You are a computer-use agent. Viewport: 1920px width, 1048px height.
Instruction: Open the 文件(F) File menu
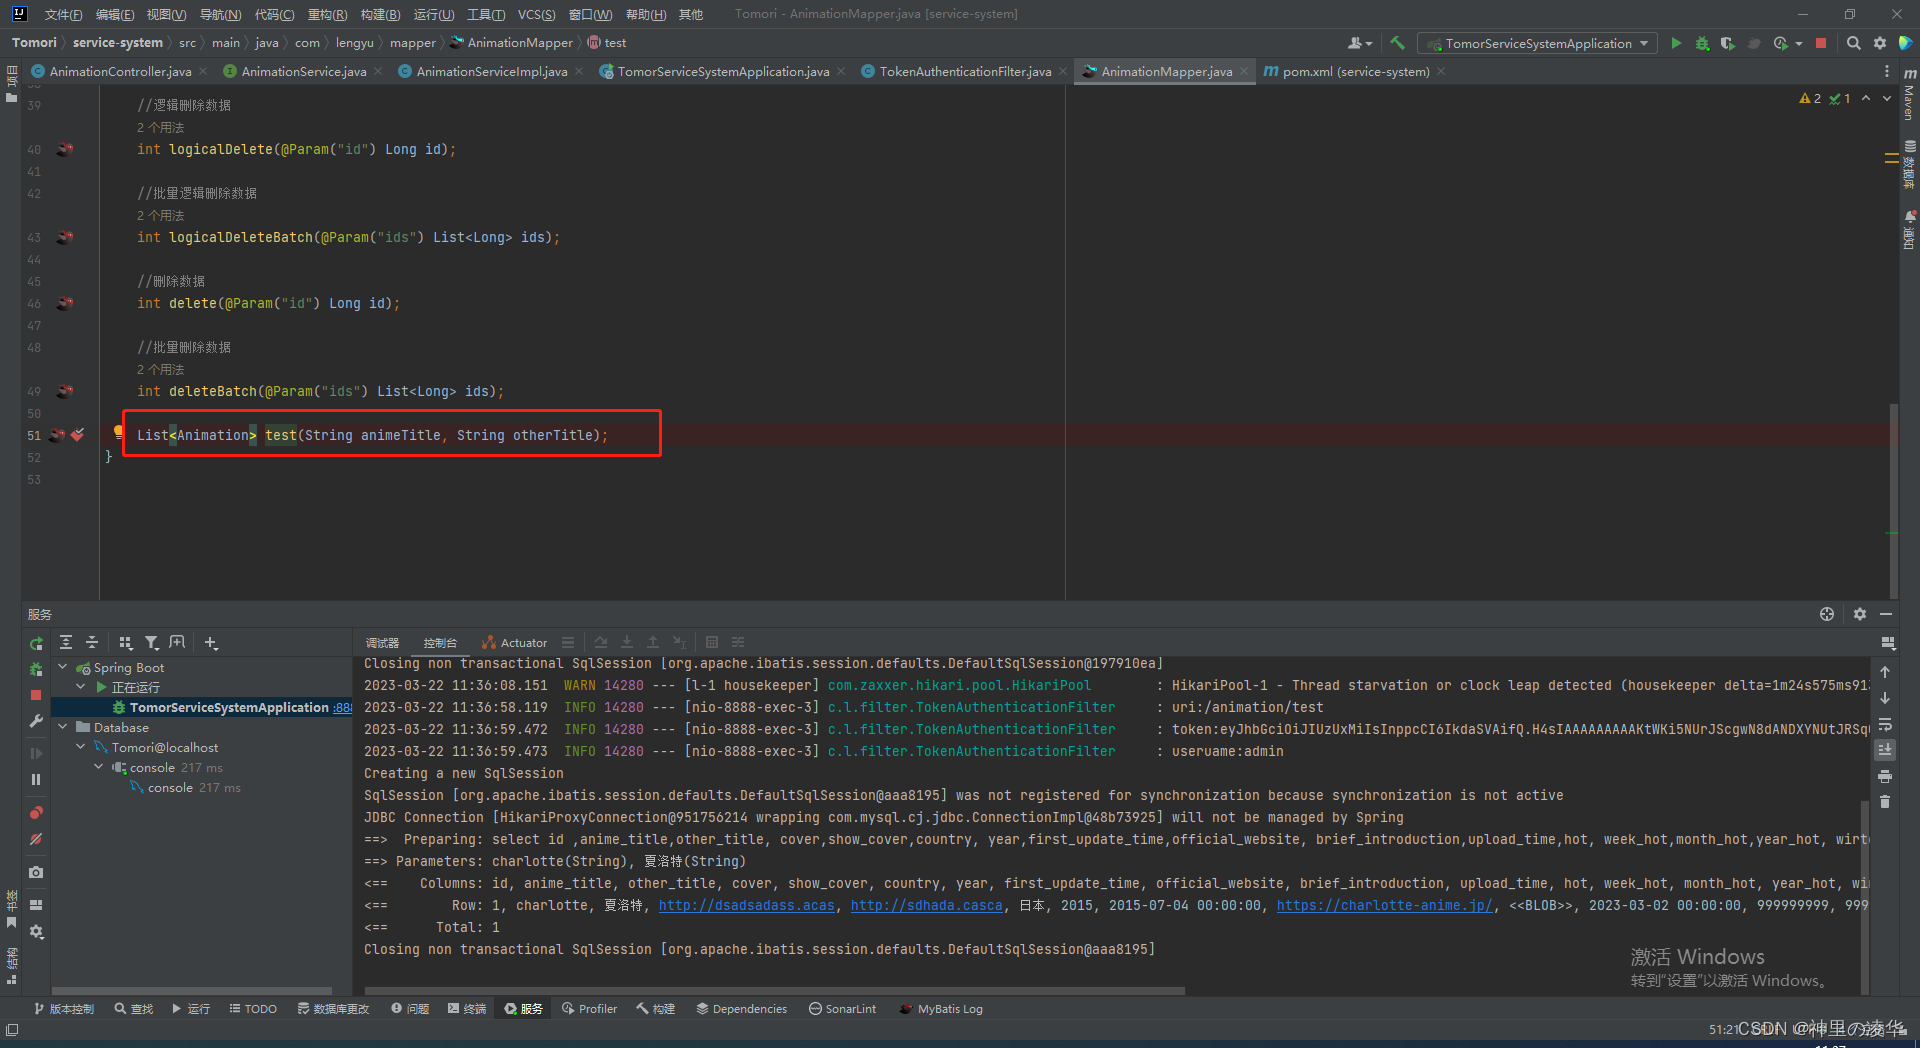64,14
